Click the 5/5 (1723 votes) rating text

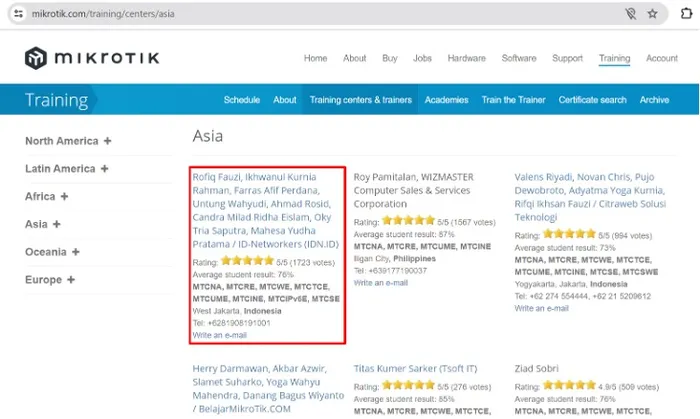[x=305, y=263]
